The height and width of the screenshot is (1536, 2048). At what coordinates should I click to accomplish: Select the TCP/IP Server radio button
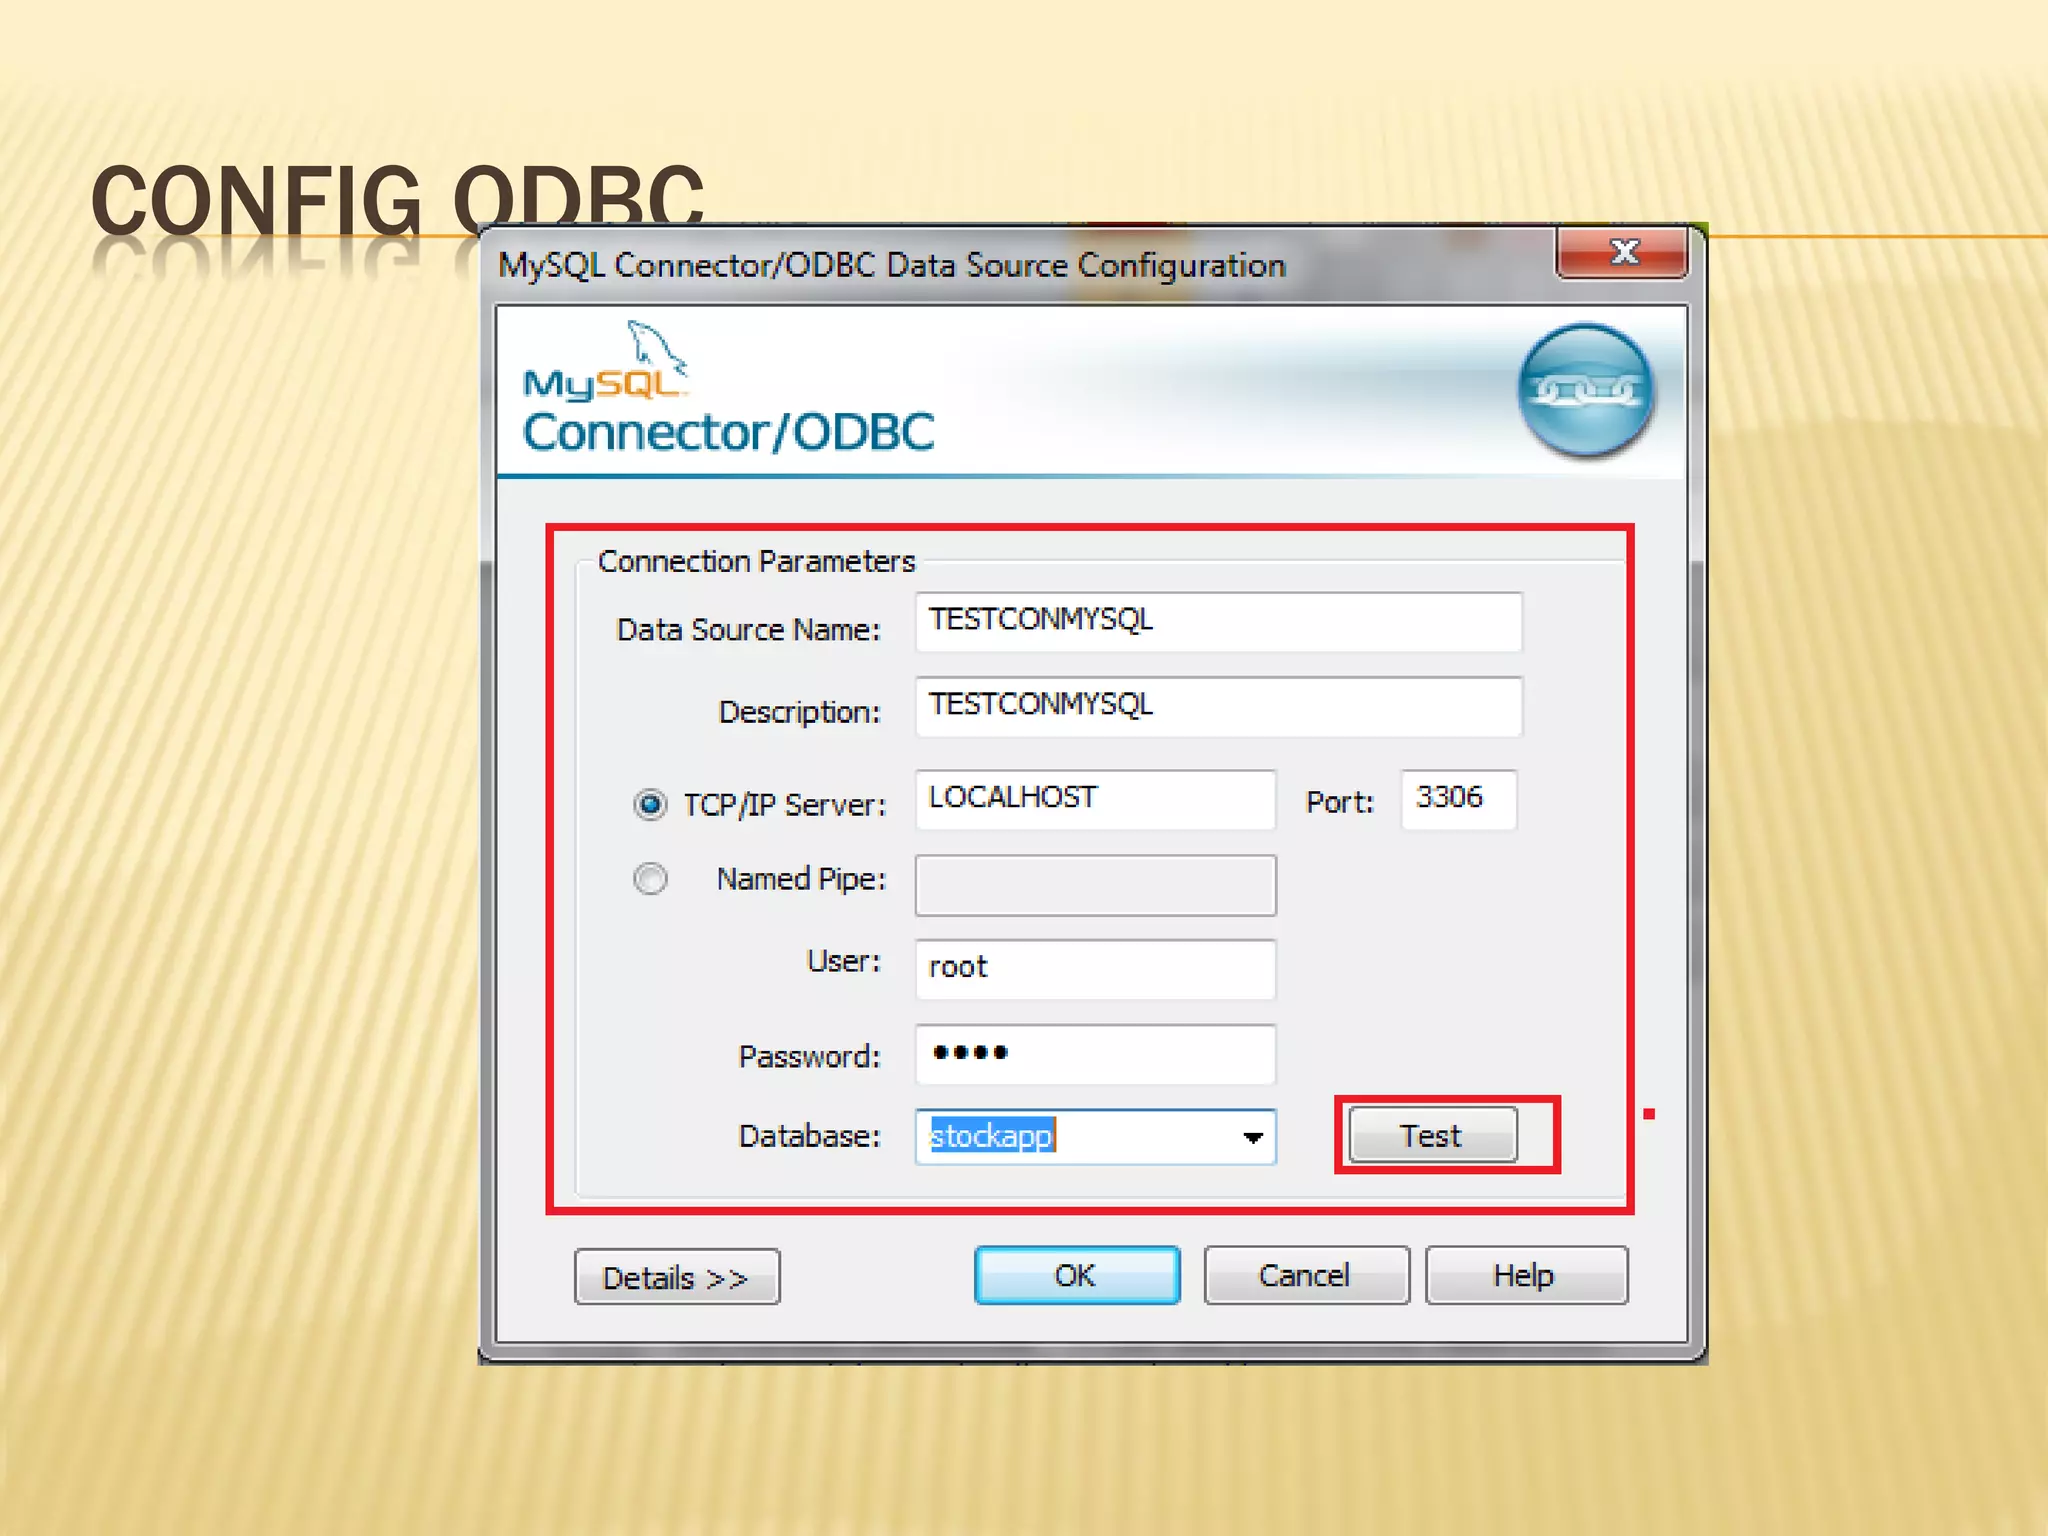(650, 804)
